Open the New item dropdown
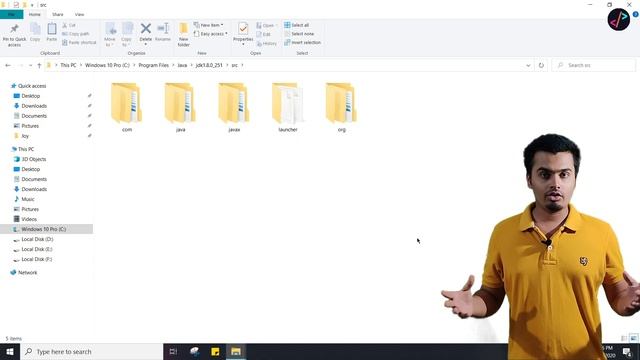This screenshot has height=360, width=640. pyautogui.click(x=209, y=25)
